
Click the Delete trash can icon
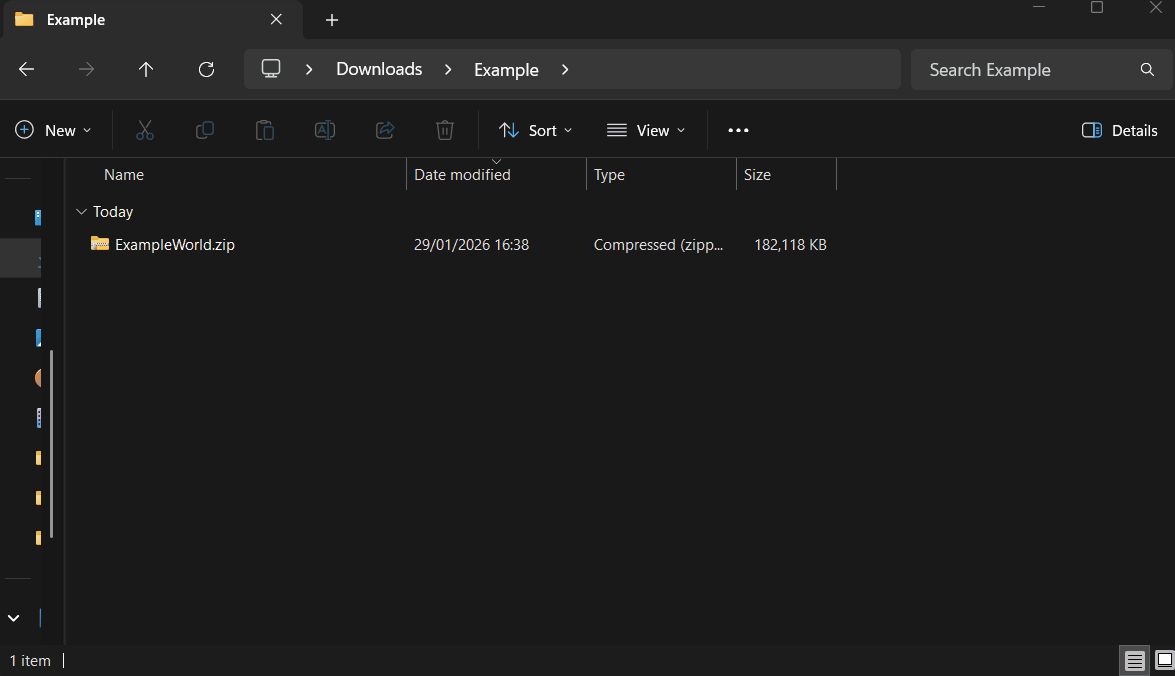pyautogui.click(x=444, y=130)
